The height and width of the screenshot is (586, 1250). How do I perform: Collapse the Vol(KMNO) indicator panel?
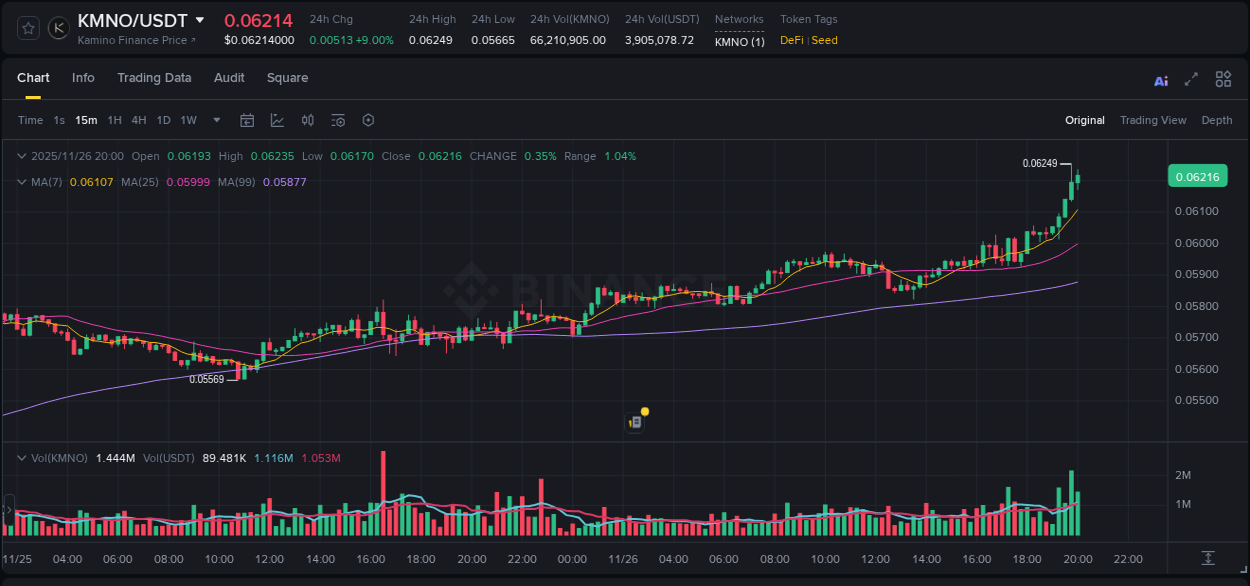[21, 456]
